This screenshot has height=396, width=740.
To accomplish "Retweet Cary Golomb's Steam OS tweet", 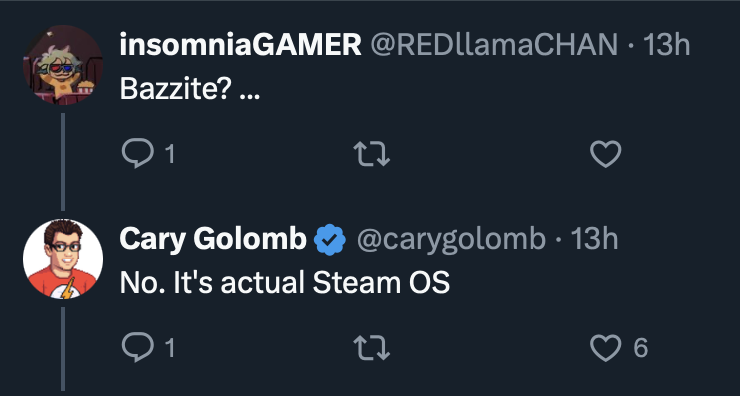I will point(371,348).
